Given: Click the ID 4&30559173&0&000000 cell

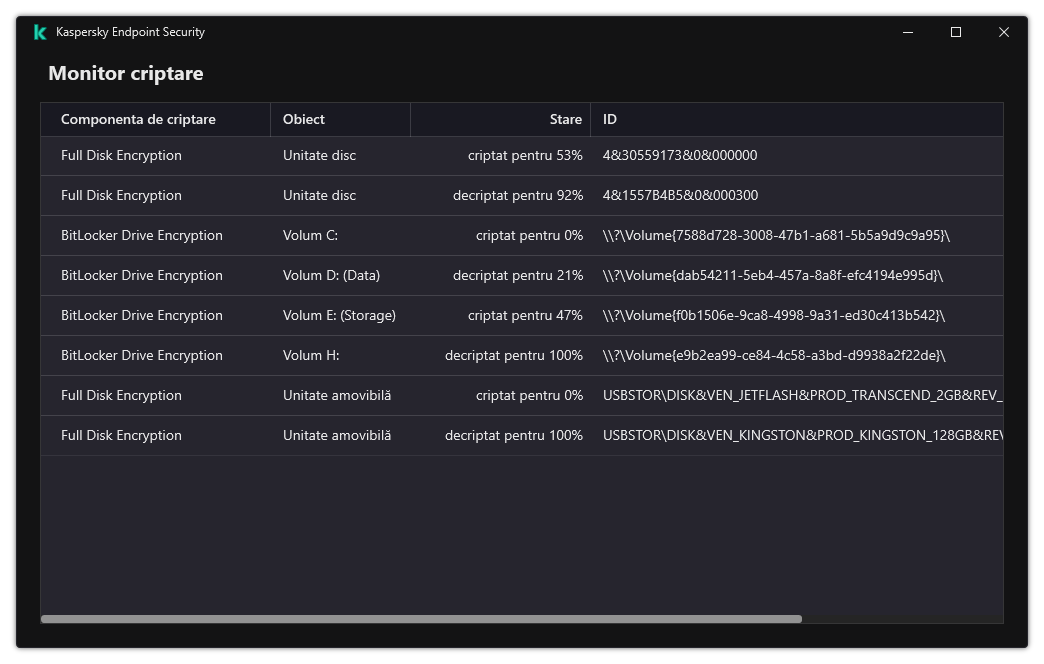Looking at the screenshot, I should pos(680,156).
